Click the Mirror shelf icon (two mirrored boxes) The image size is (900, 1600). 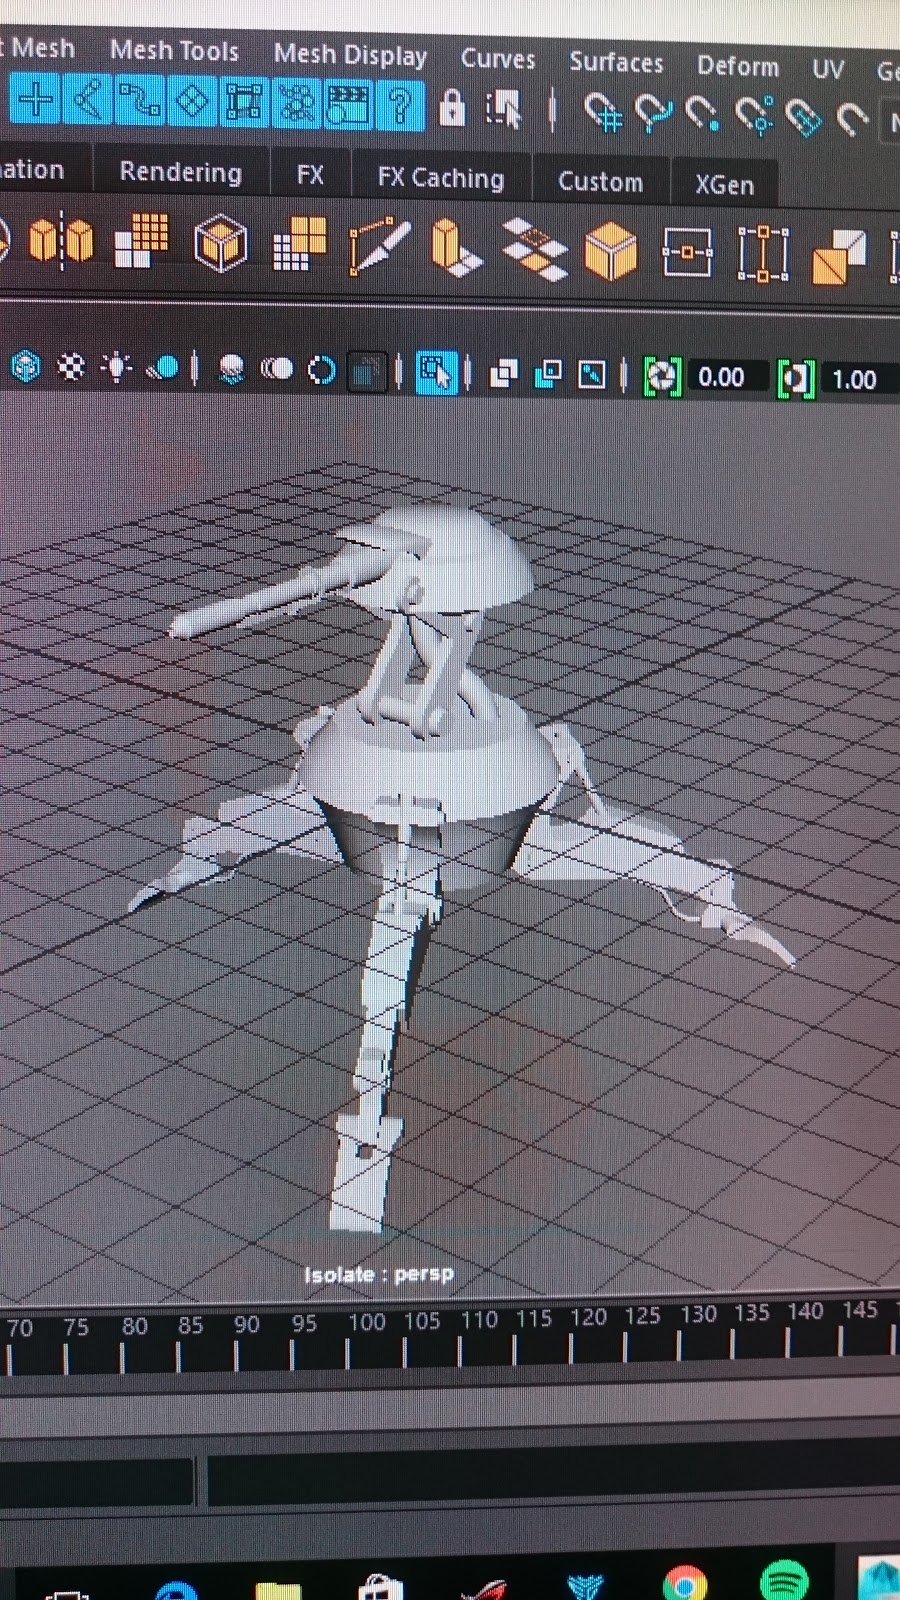coord(61,241)
